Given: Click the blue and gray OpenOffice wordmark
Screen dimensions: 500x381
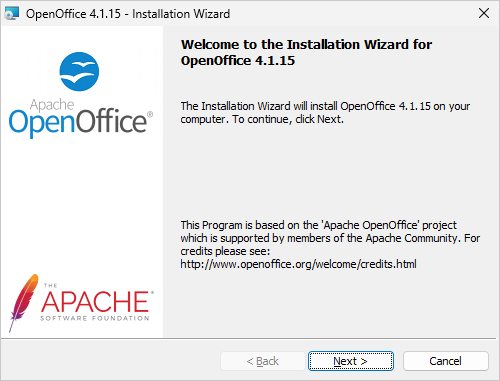Looking at the screenshot, I should (x=81, y=122).
